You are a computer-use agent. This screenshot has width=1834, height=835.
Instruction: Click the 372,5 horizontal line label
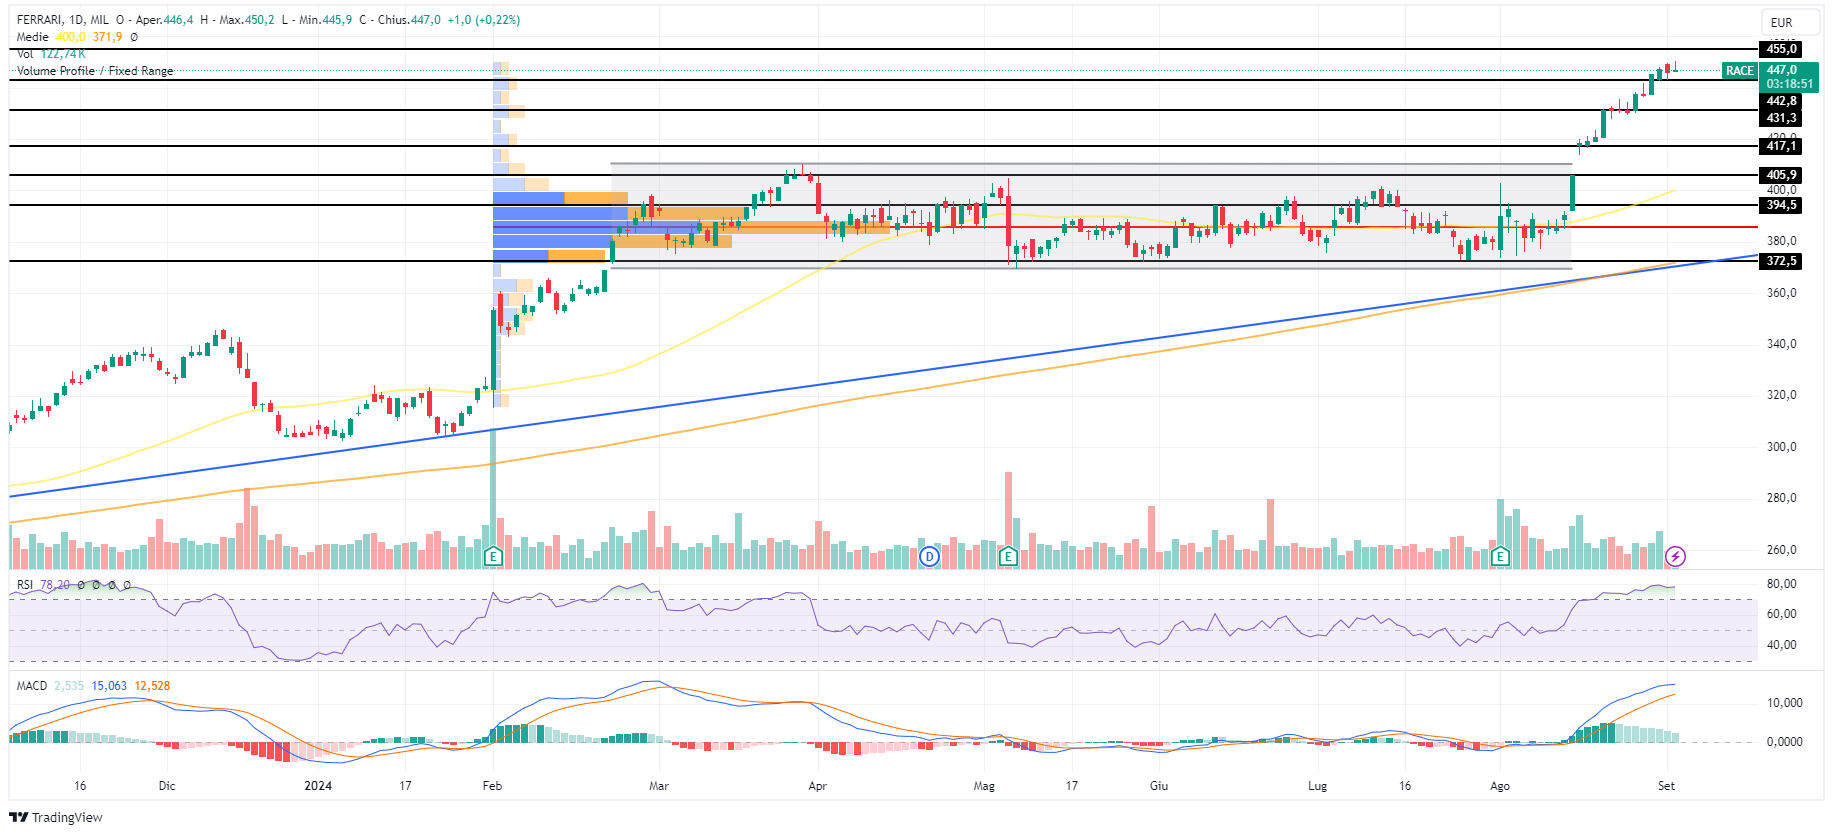pos(1780,261)
